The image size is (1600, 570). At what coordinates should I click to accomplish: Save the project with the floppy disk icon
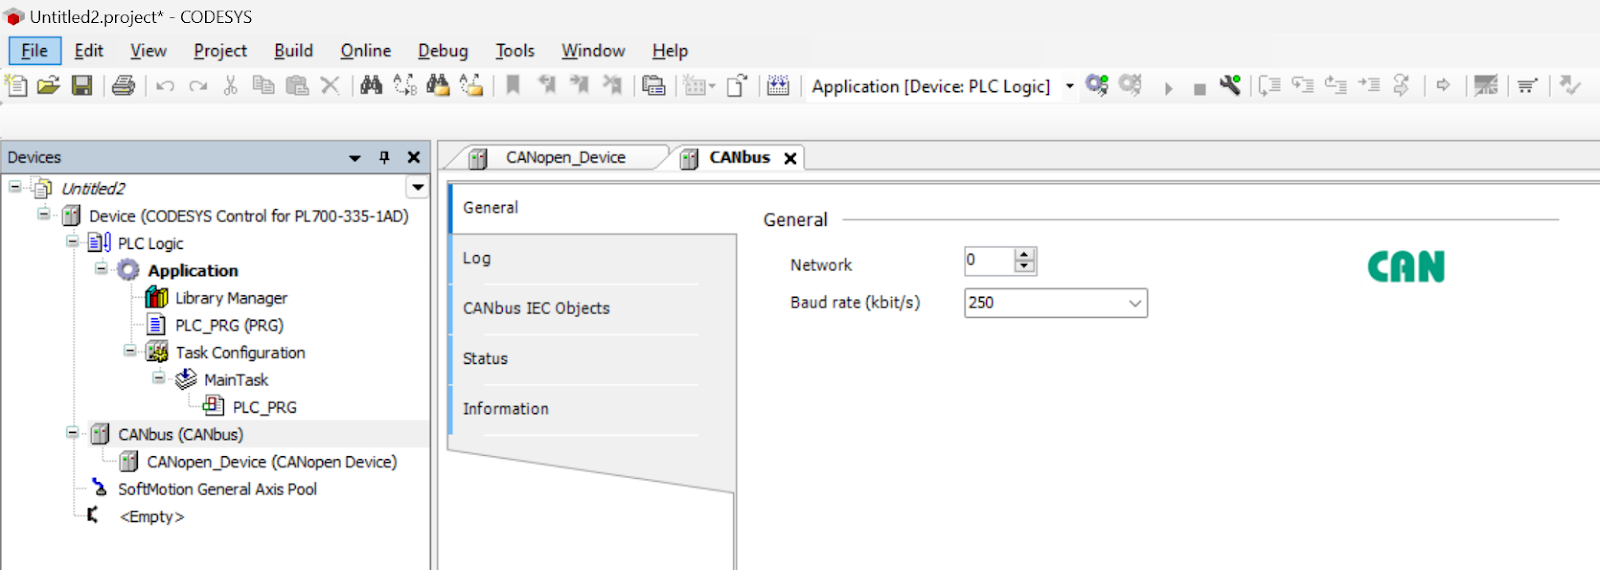pyautogui.click(x=82, y=85)
